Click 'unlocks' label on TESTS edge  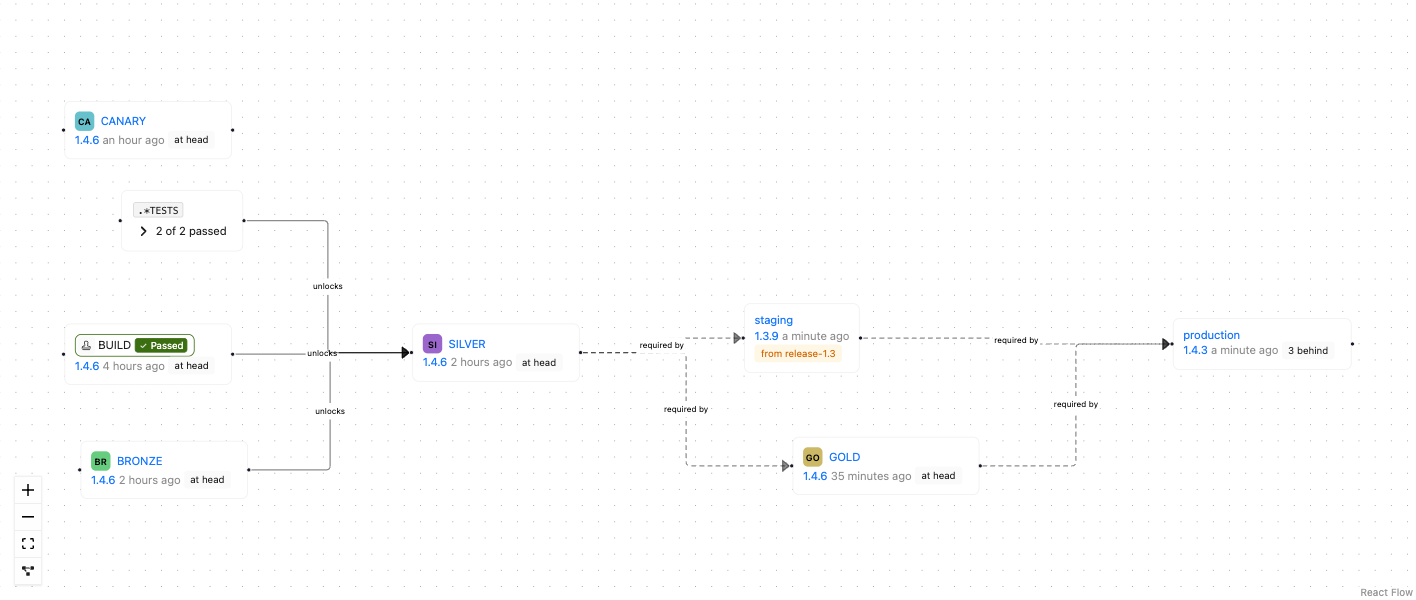tap(327, 286)
